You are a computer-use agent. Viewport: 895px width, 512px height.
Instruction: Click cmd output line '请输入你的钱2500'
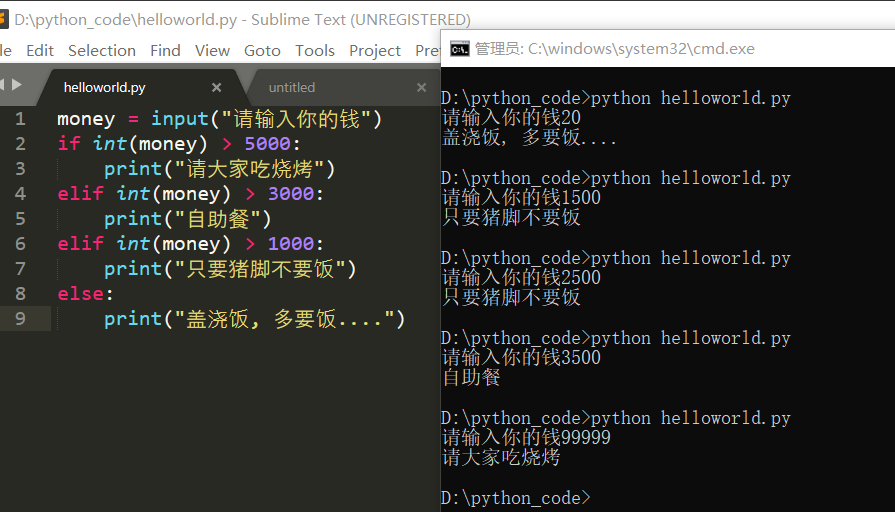[522, 277]
